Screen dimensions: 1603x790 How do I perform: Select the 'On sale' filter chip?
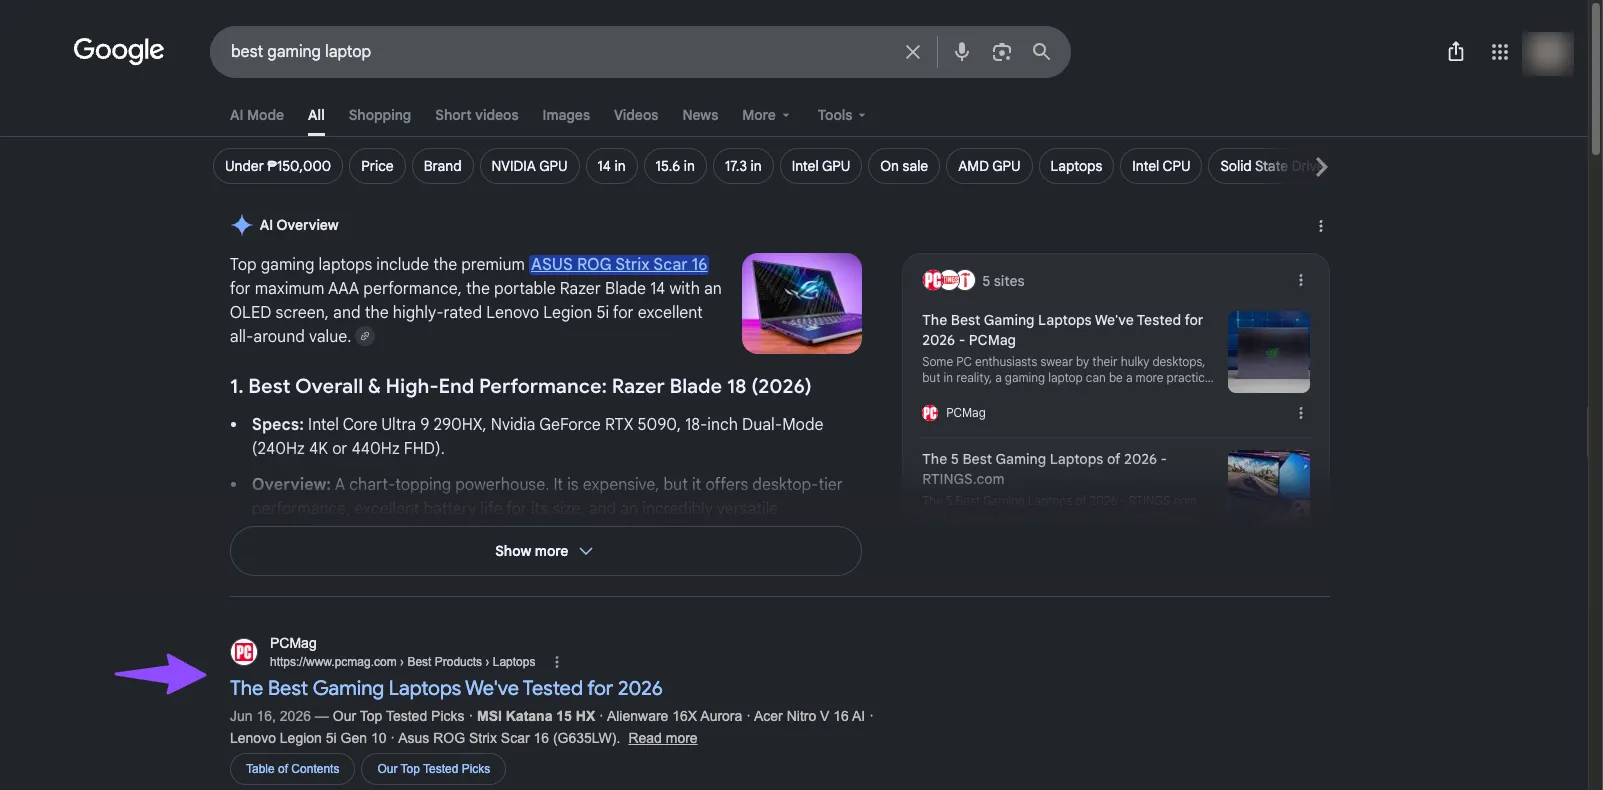point(904,166)
